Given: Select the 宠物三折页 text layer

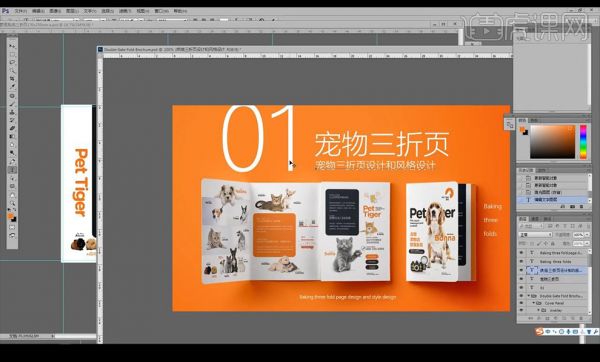Looking at the screenshot, I should pos(554,279).
